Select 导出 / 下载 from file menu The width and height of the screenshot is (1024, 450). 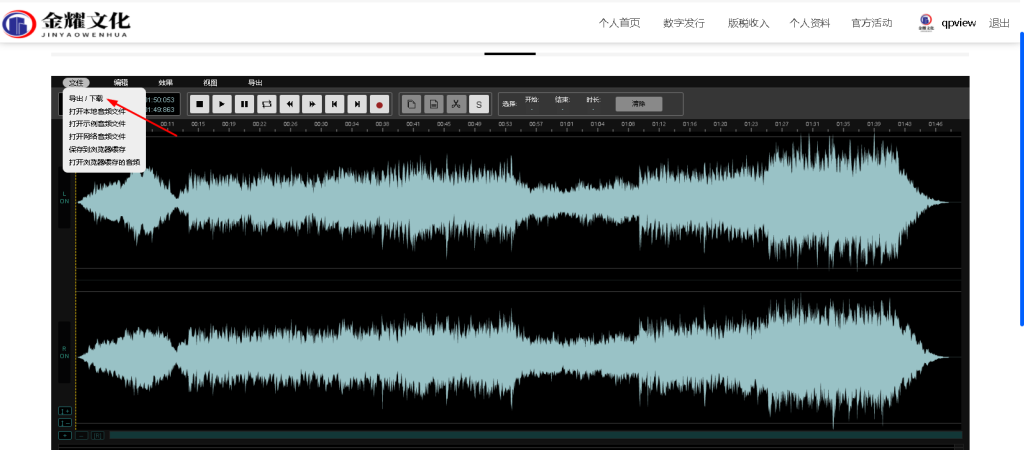86,98
